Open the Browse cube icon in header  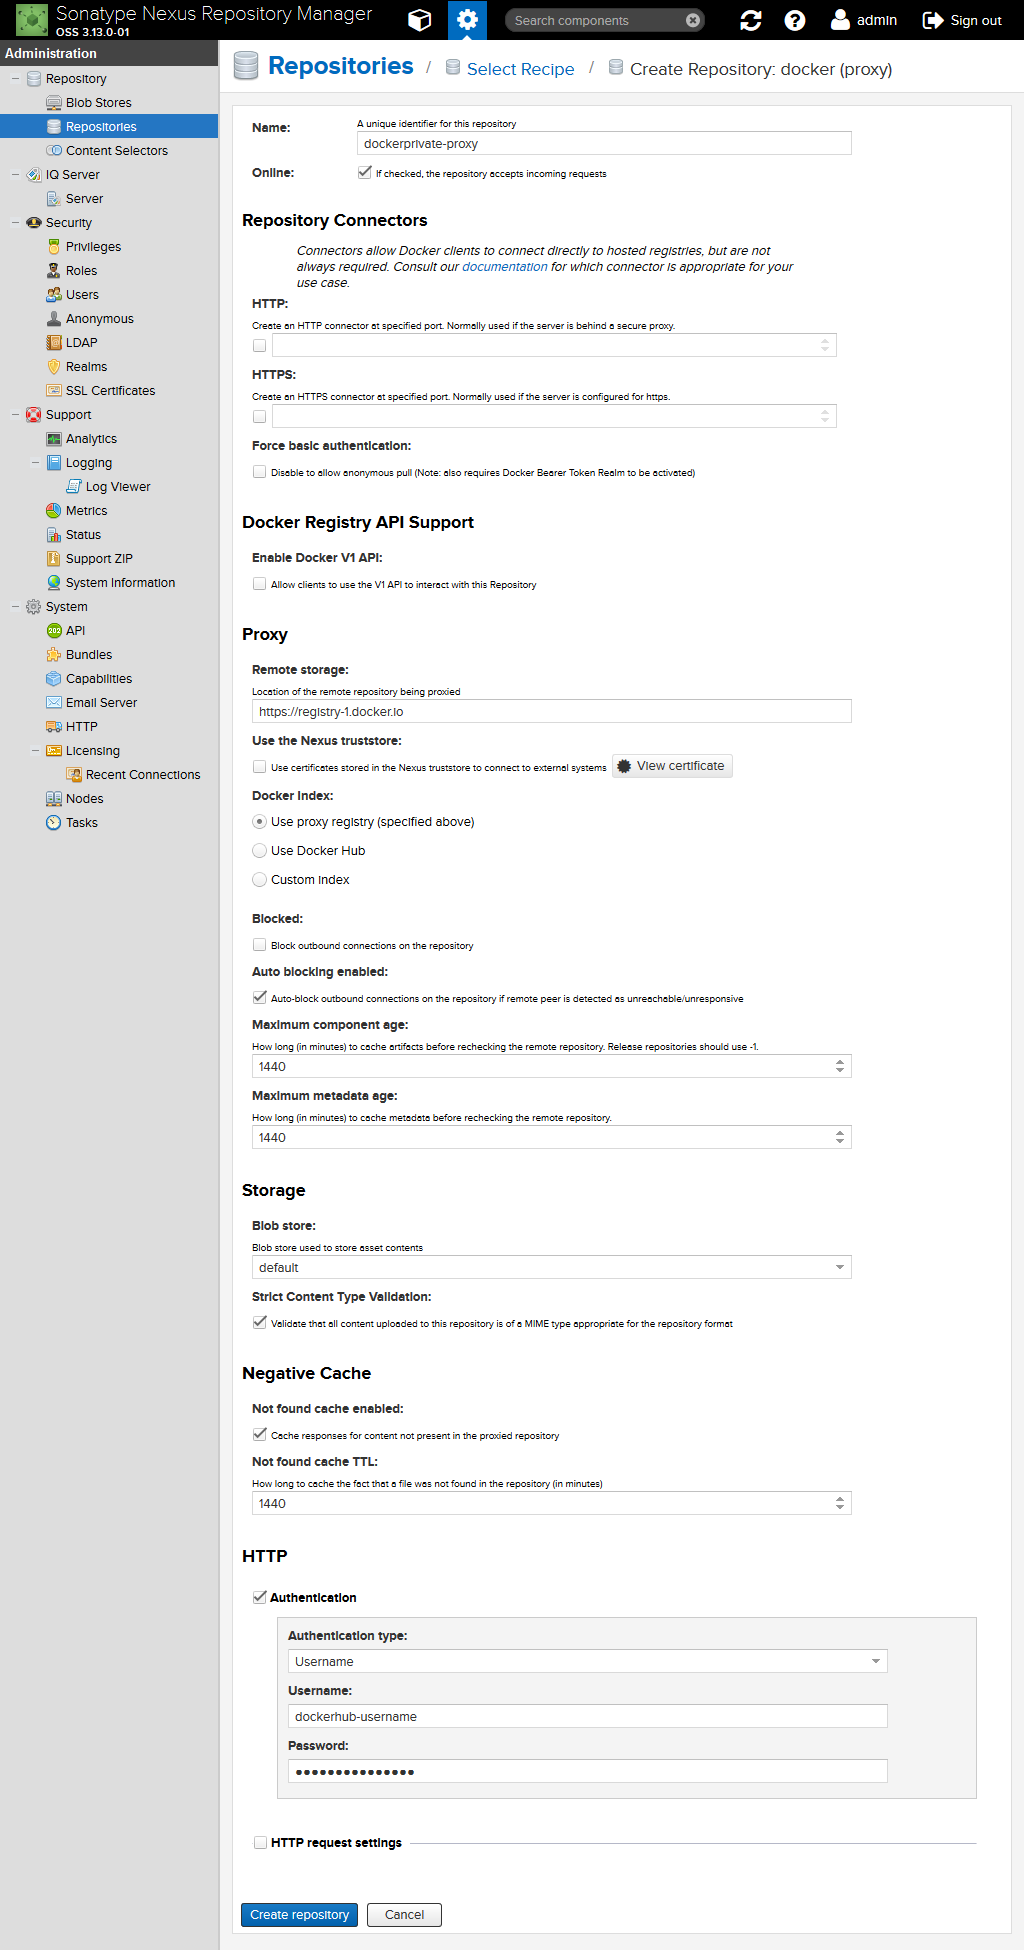click(x=420, y=20)
